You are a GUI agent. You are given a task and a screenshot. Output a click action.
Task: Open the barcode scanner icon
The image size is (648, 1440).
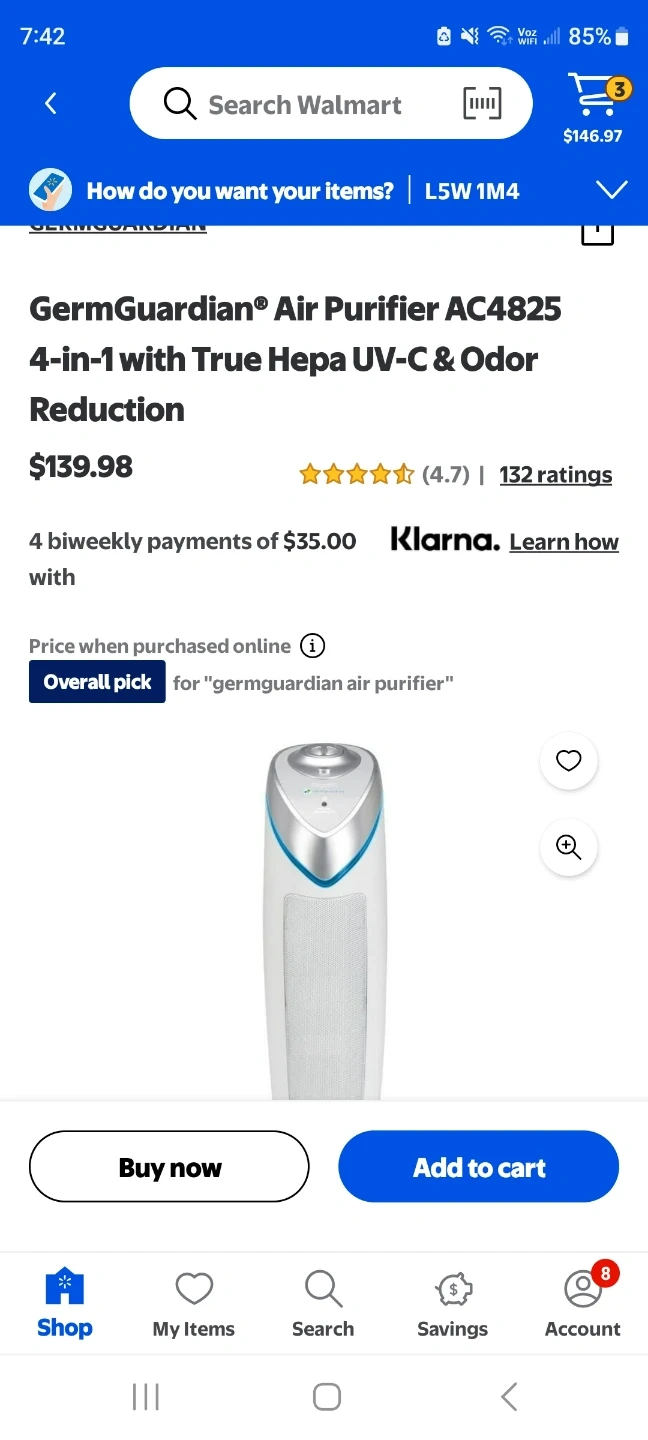pyautogui.click(x=482, y=103)
